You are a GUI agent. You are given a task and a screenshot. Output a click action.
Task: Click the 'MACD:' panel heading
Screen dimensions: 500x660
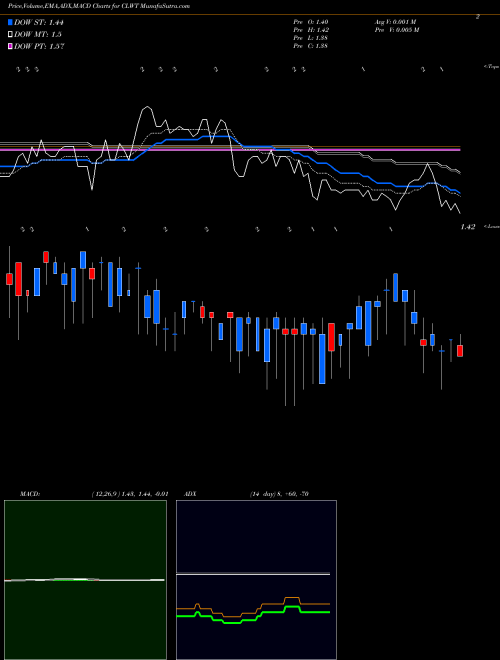pyautogui.click(x=30, y=494)
